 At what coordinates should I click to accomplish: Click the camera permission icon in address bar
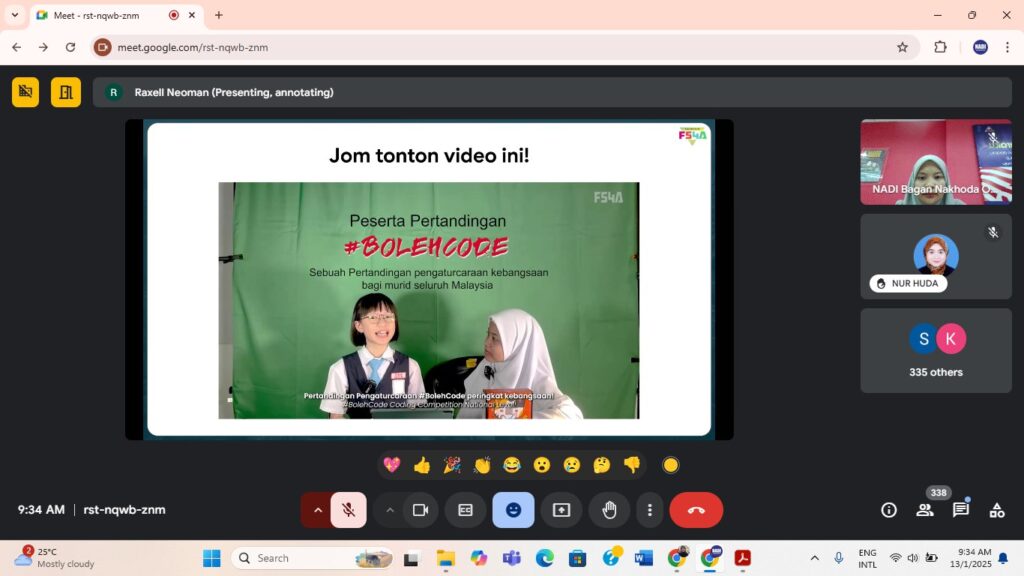103,47
